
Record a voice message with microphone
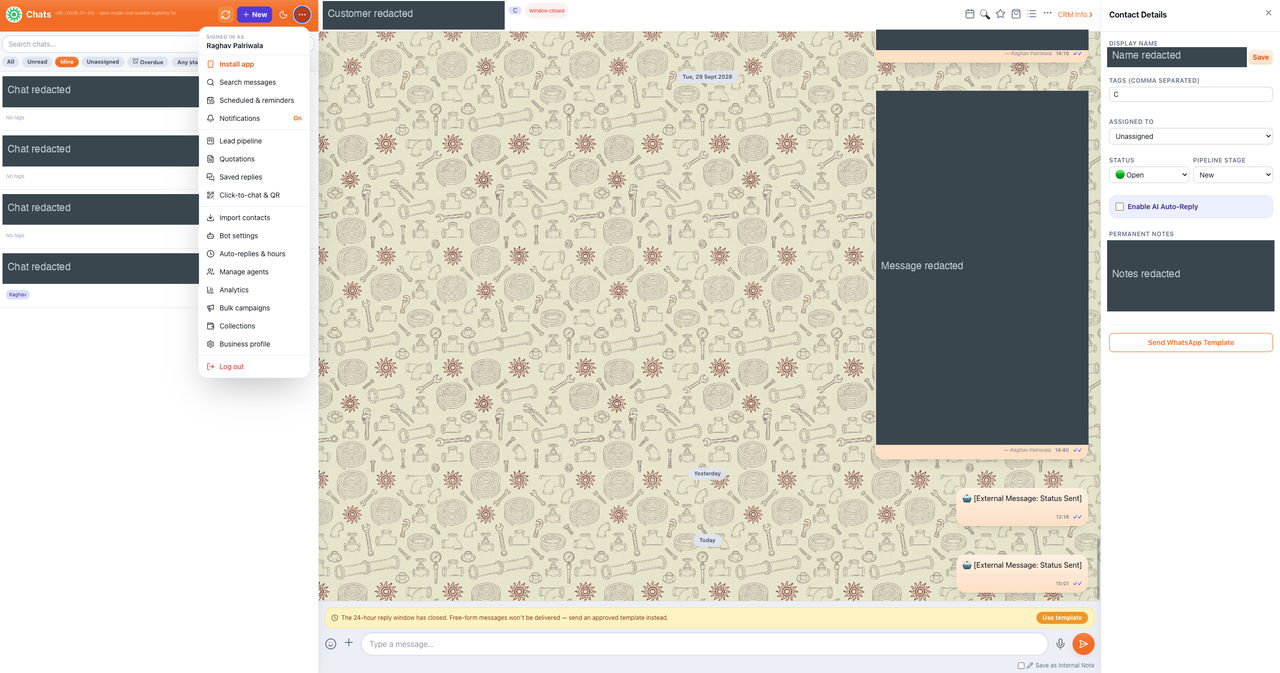1060,644
